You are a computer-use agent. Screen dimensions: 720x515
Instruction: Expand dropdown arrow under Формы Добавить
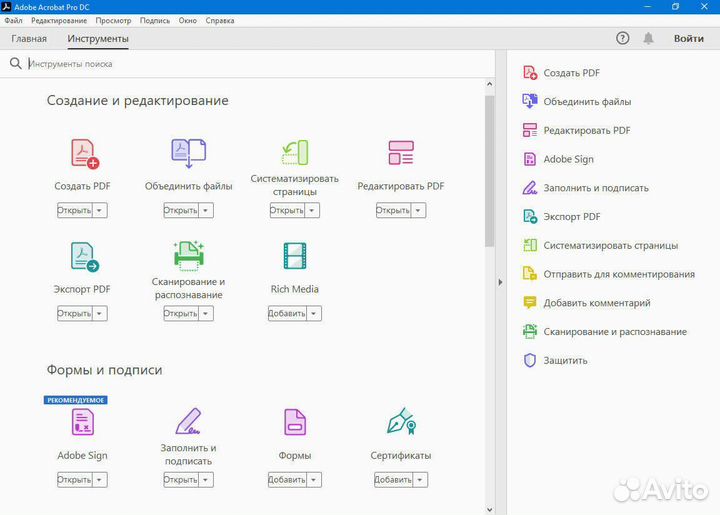tap(314, 480)
